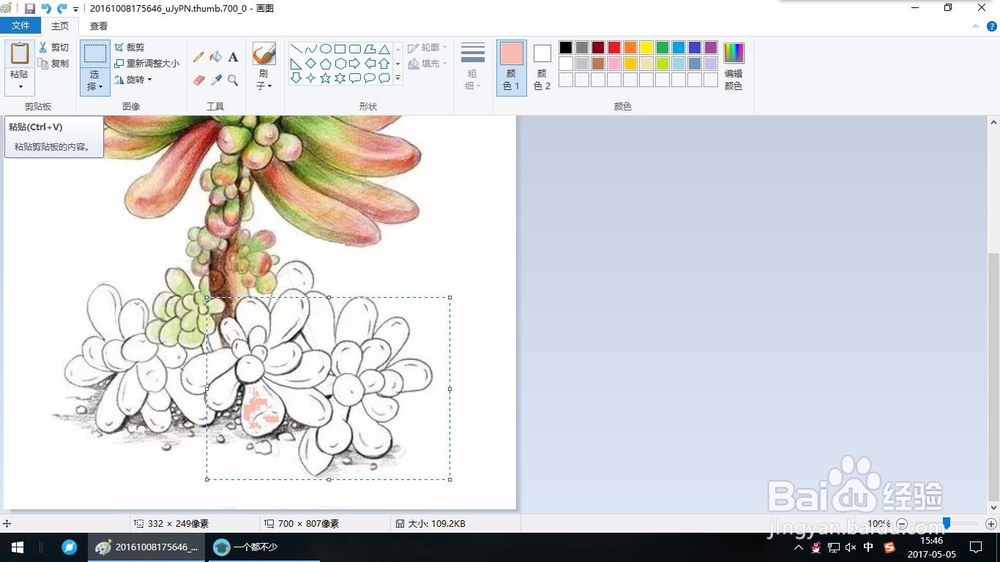Image resolution: width=1000 pixels, height=562 pixels.
Task: Open Resize (重新调整大小) dialog
Action: click(x=147, y=63)
